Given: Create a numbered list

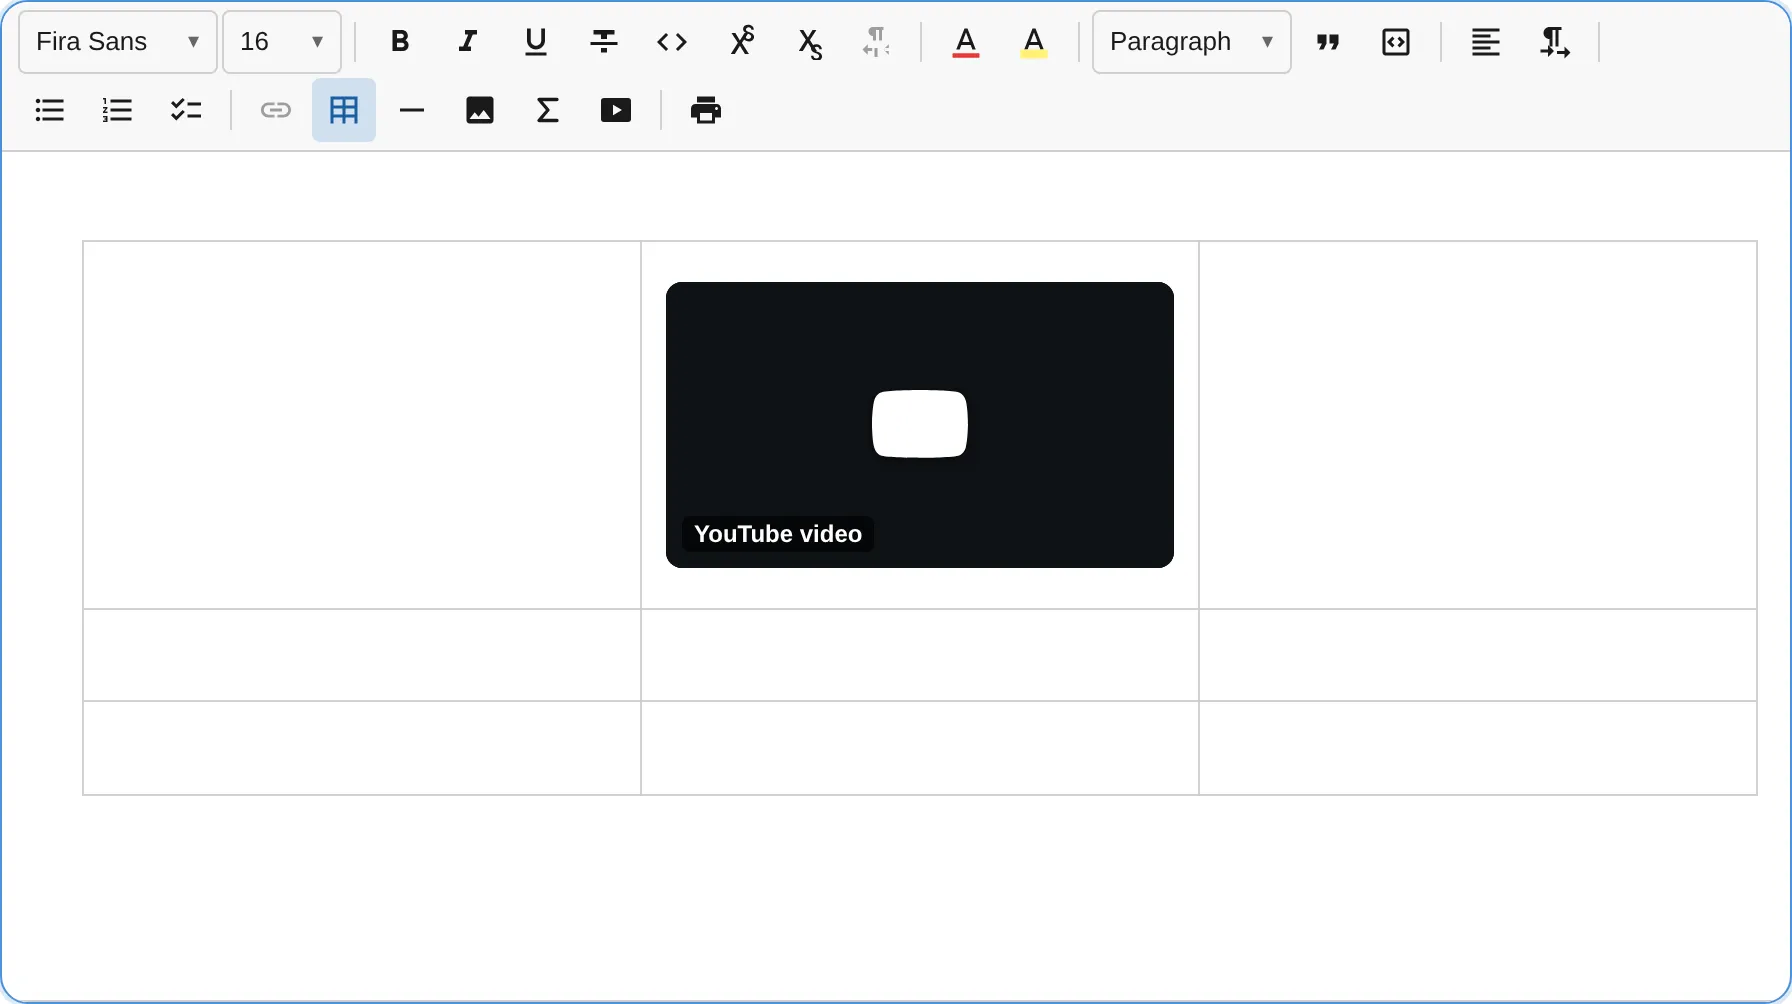Looking at the screenshot, I should pyautogui.click(x=118, y=110).
